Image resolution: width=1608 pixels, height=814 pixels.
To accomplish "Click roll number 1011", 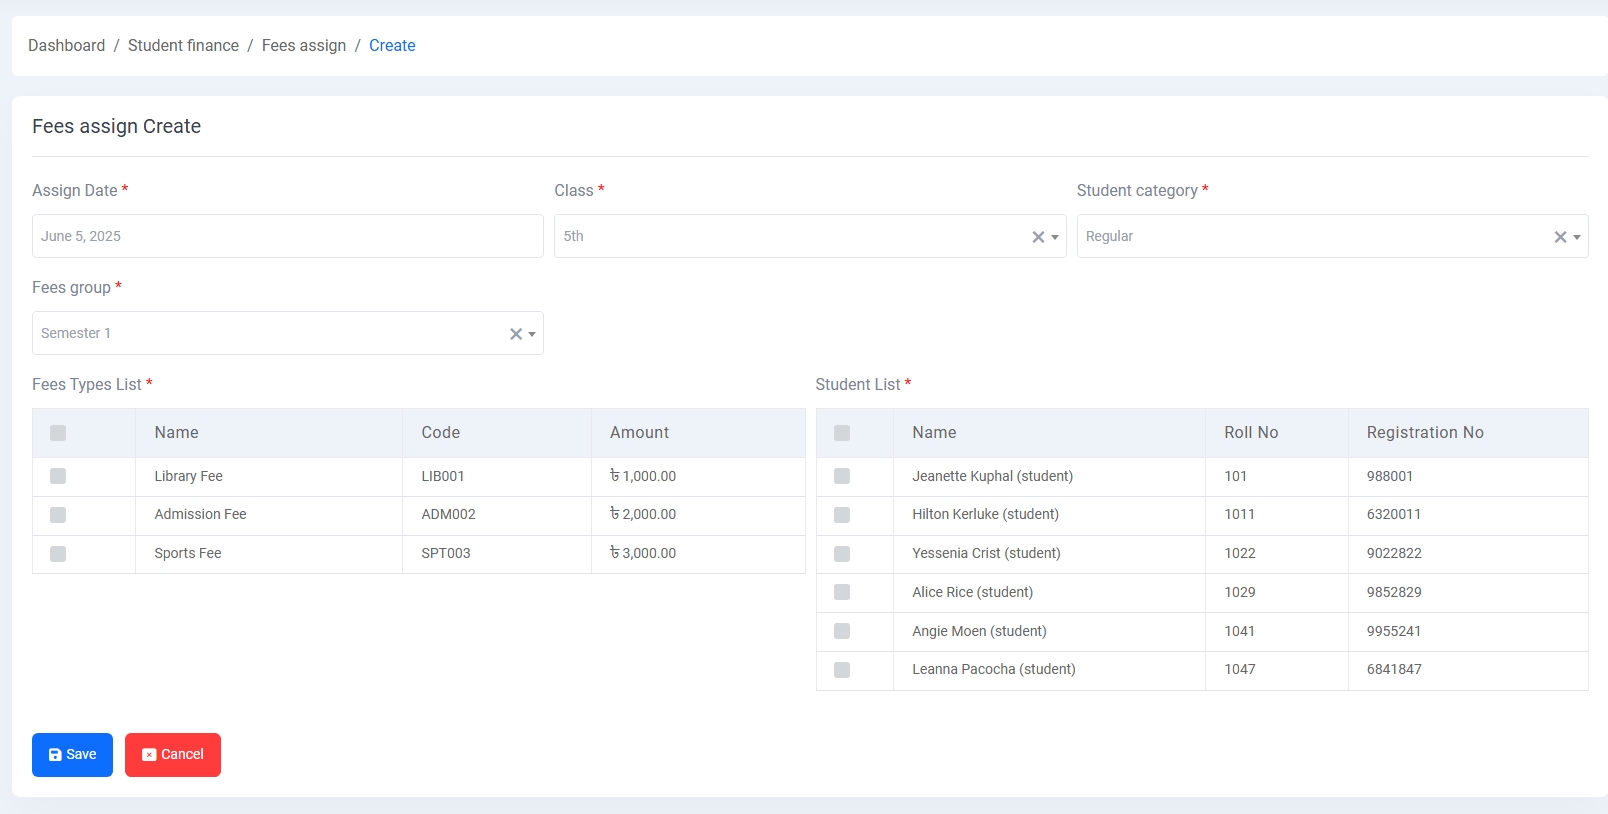I will pos(1239,514).
